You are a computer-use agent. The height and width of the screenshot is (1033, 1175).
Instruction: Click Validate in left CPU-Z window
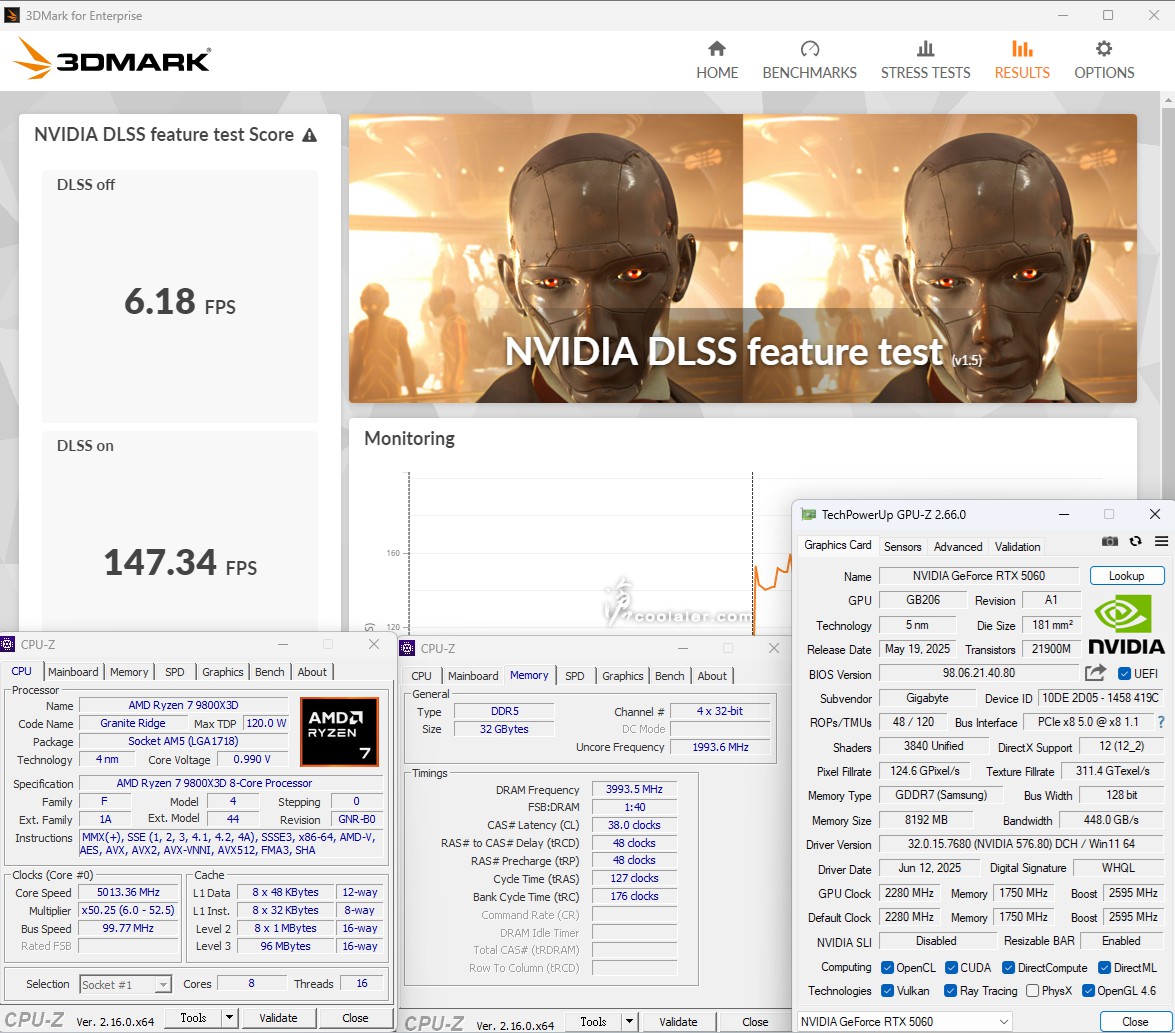tap(278, 1017)
